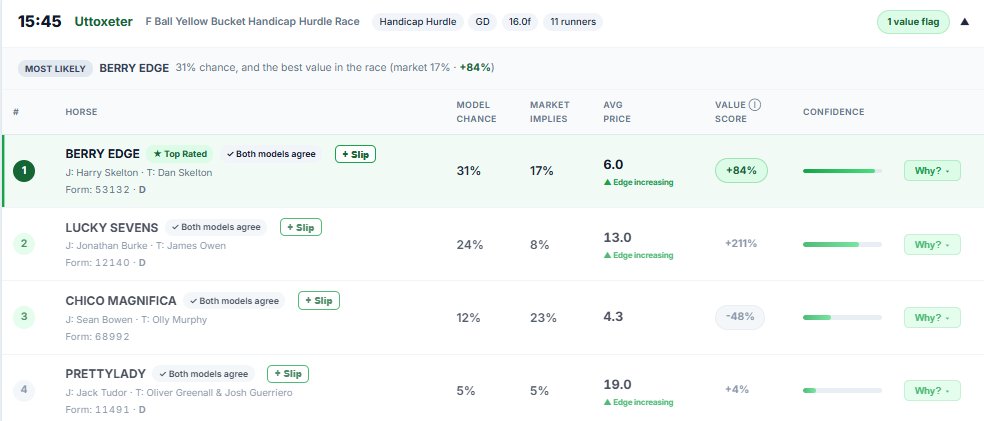The image size is (984, 421).
Task: Click Edge increasing indicator under 19.0
Action: (x=638, y=402)
